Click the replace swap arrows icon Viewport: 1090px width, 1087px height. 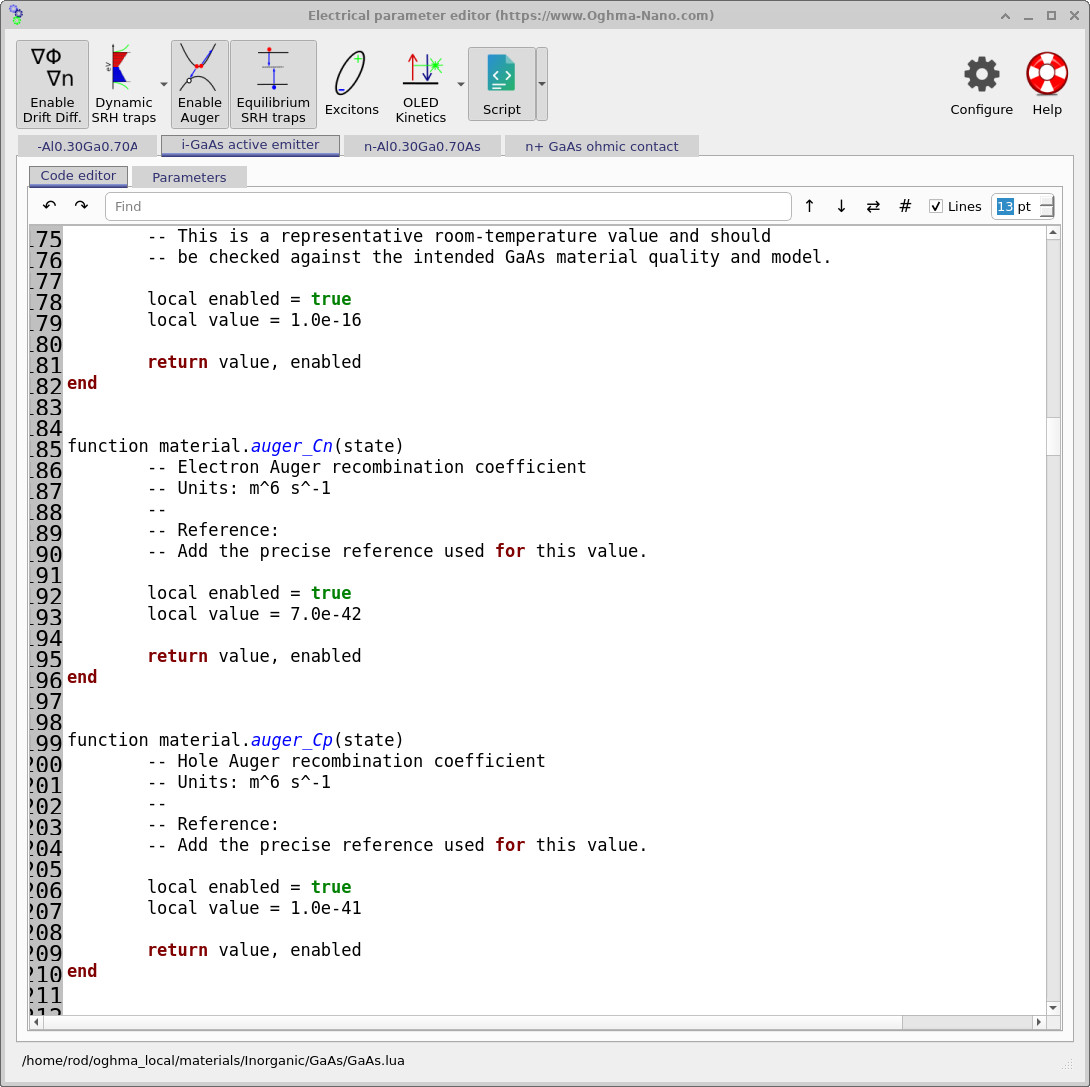tap(873, 206)
